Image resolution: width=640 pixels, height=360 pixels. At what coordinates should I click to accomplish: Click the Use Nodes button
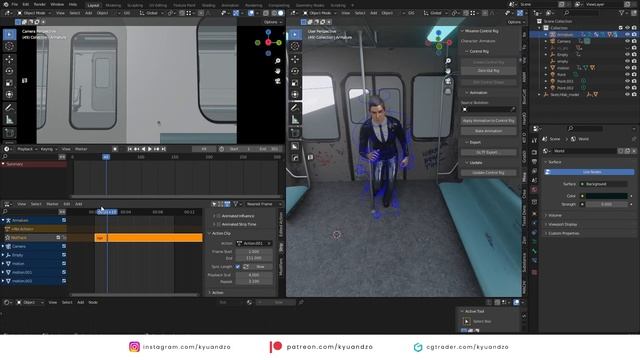click(x=590, y=172)
